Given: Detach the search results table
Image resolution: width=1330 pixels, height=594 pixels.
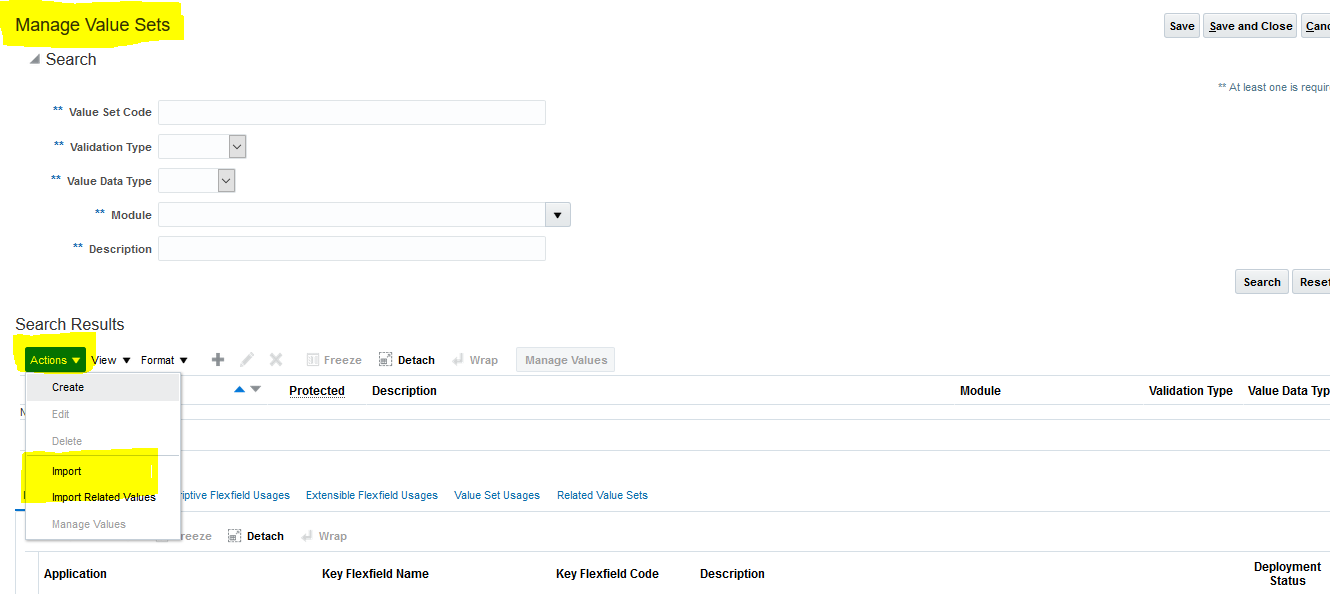Looking at the screenshot, I should pos(407,359).
